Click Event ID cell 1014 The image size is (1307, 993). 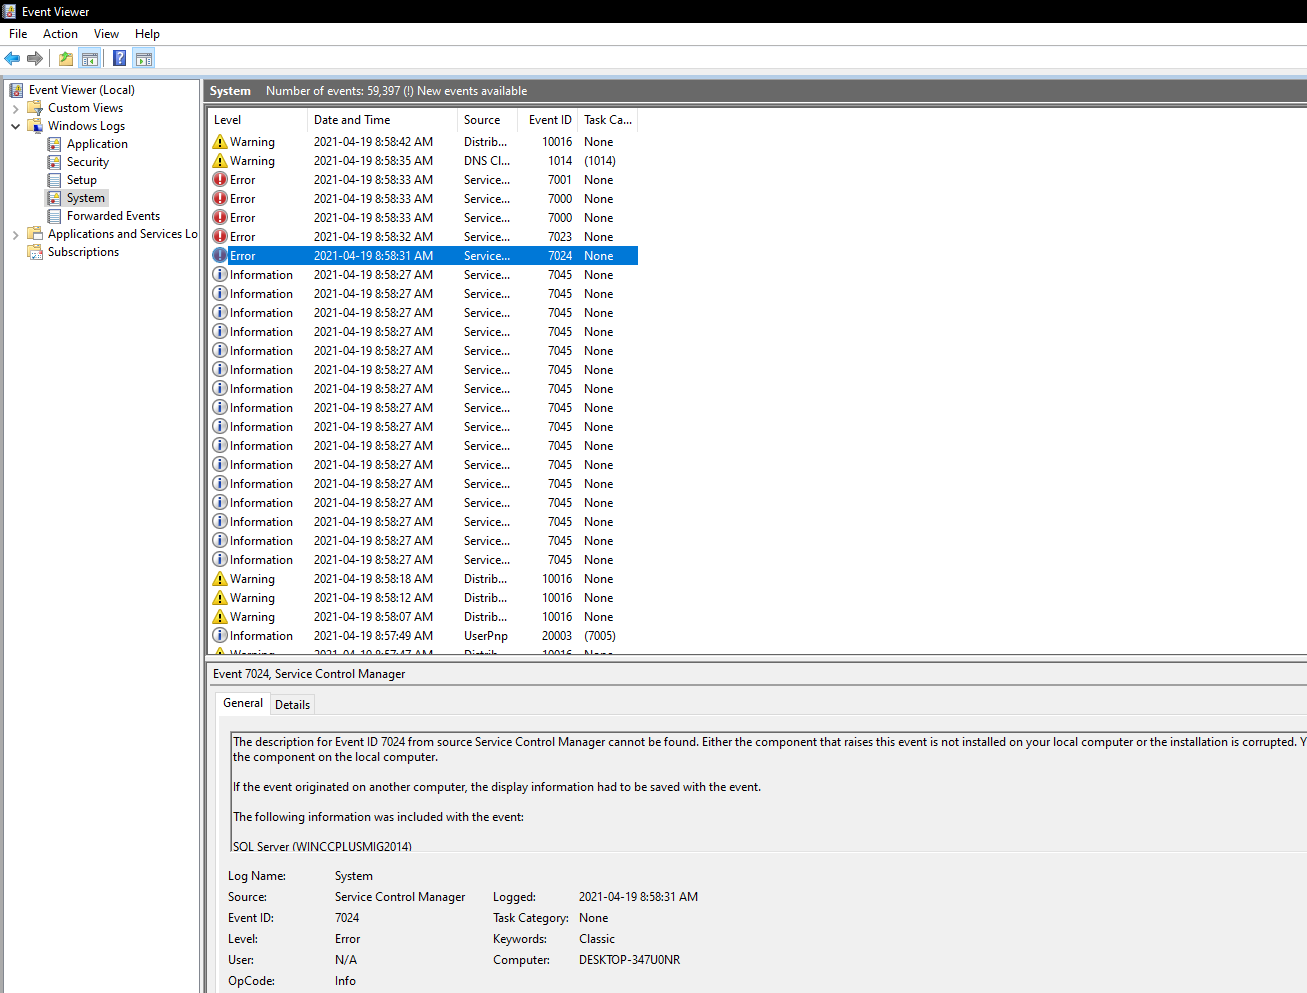[x=560, y=161]
